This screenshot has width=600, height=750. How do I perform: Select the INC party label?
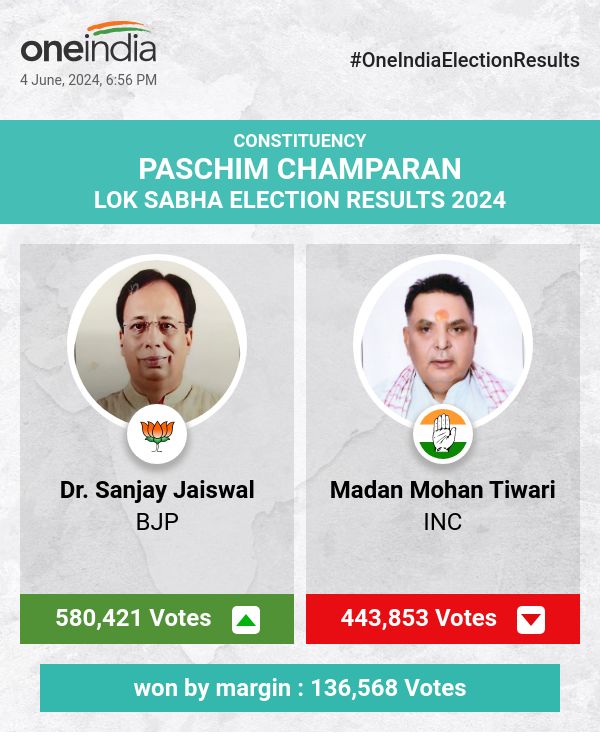(443, 521)
